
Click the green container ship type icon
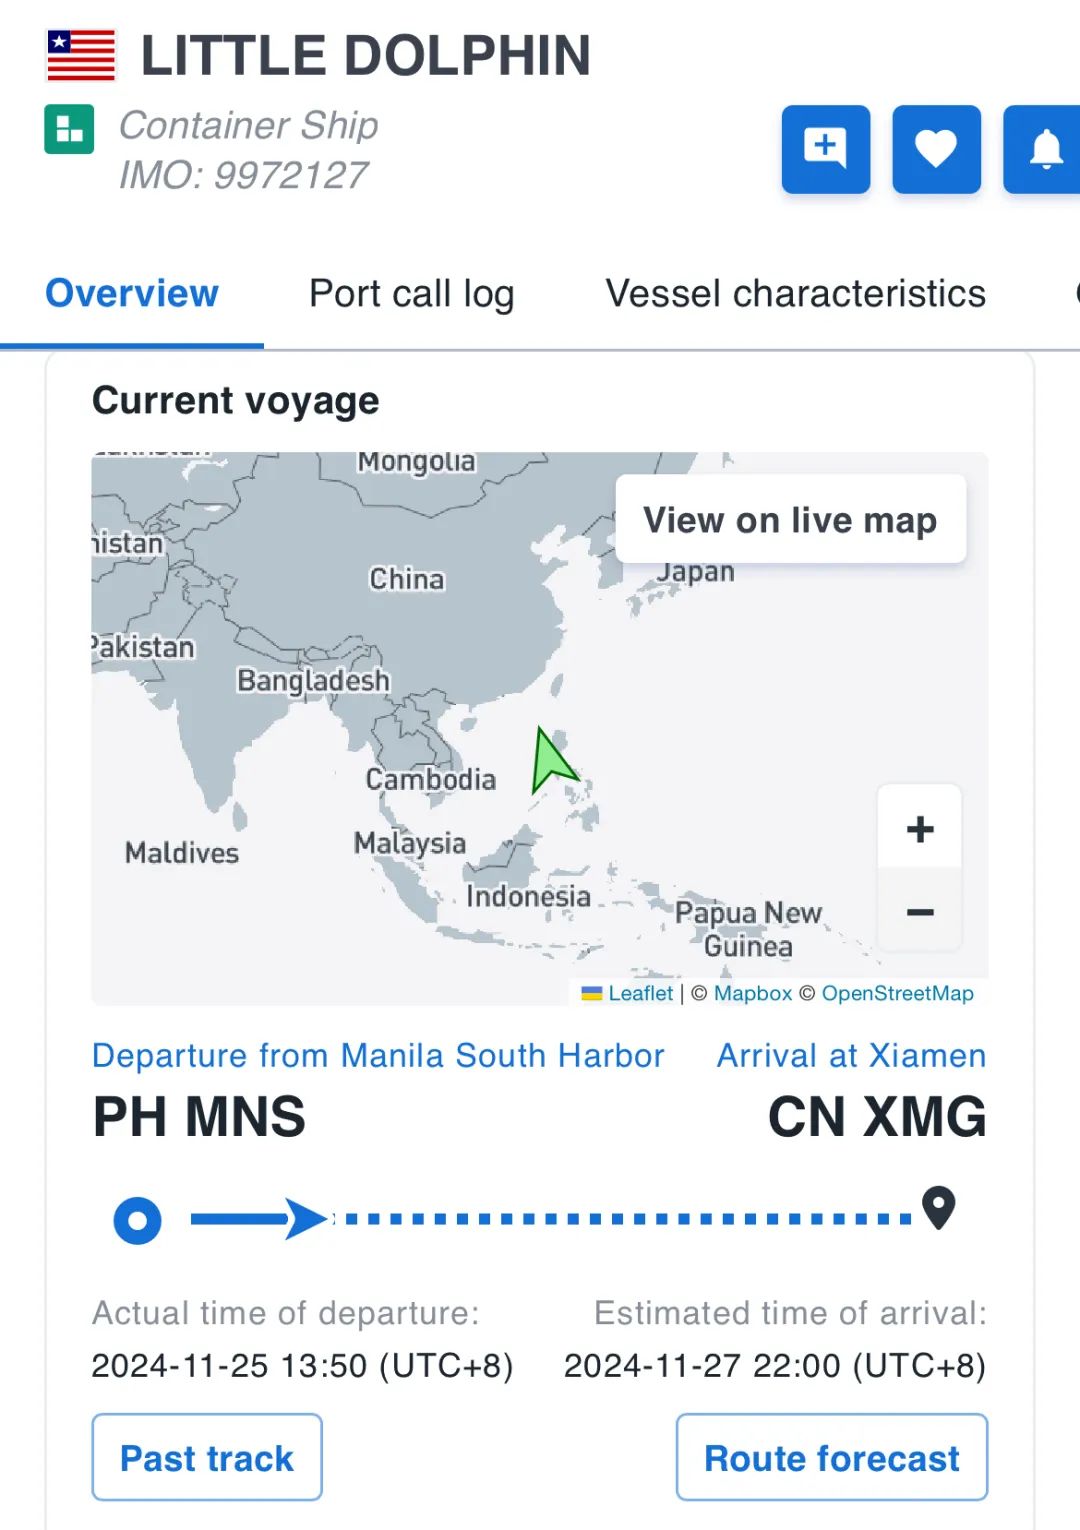coord(69,129)
